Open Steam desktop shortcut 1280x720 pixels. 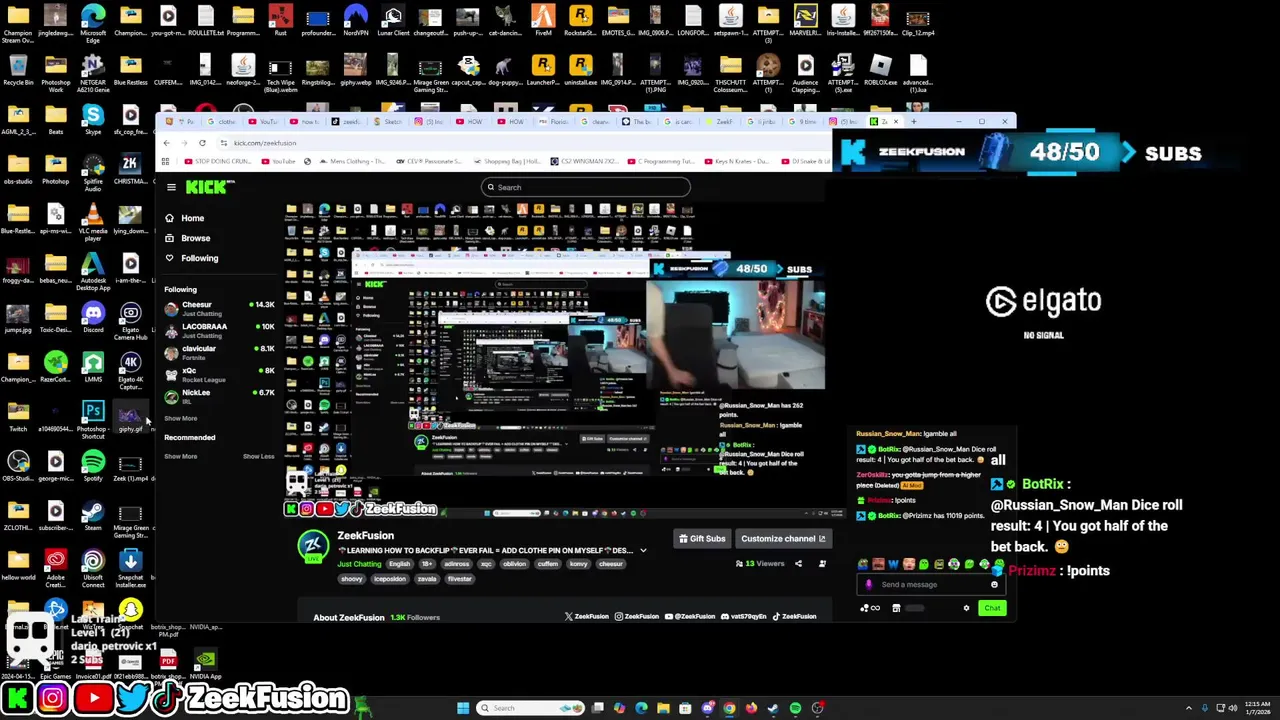tap(93, 516)
